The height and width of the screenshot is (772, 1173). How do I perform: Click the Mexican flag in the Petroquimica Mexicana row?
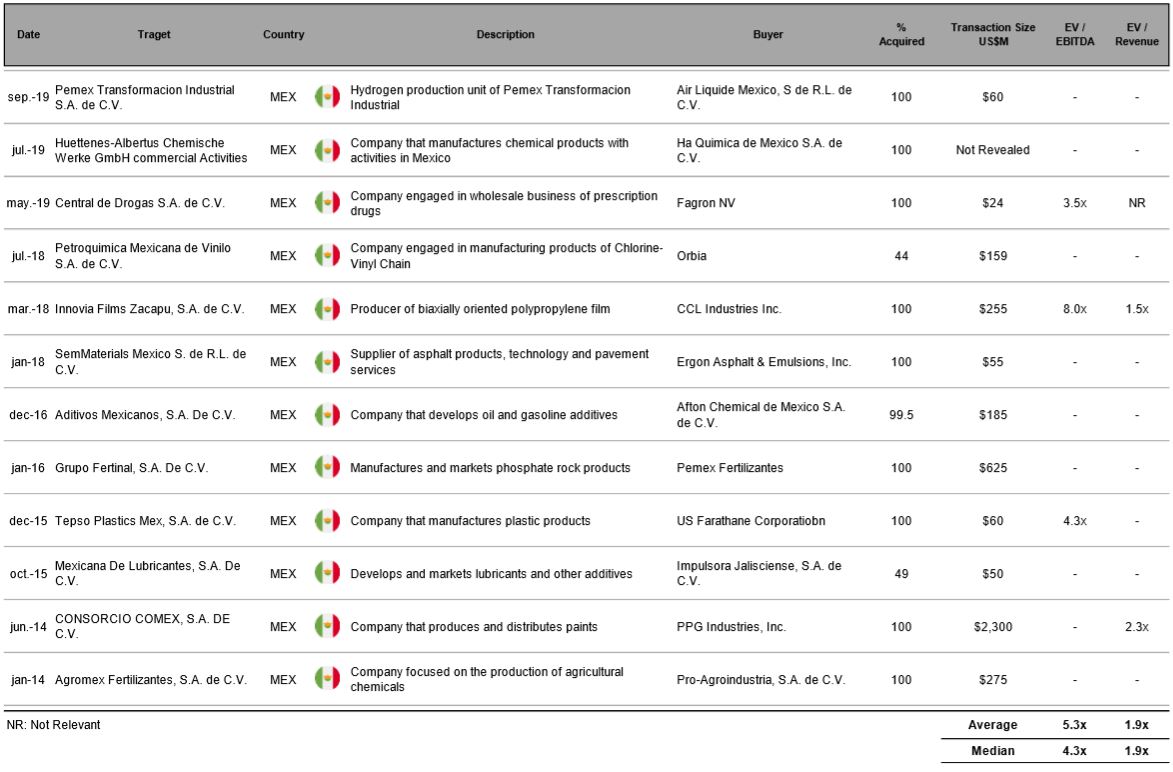pos(328,256)
